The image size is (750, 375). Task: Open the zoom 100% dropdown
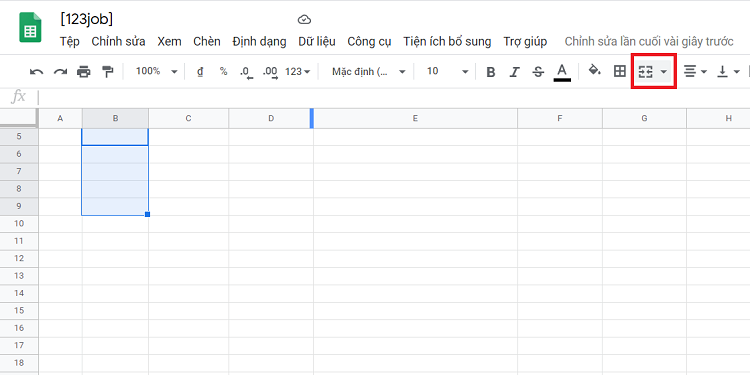point(156,72)
